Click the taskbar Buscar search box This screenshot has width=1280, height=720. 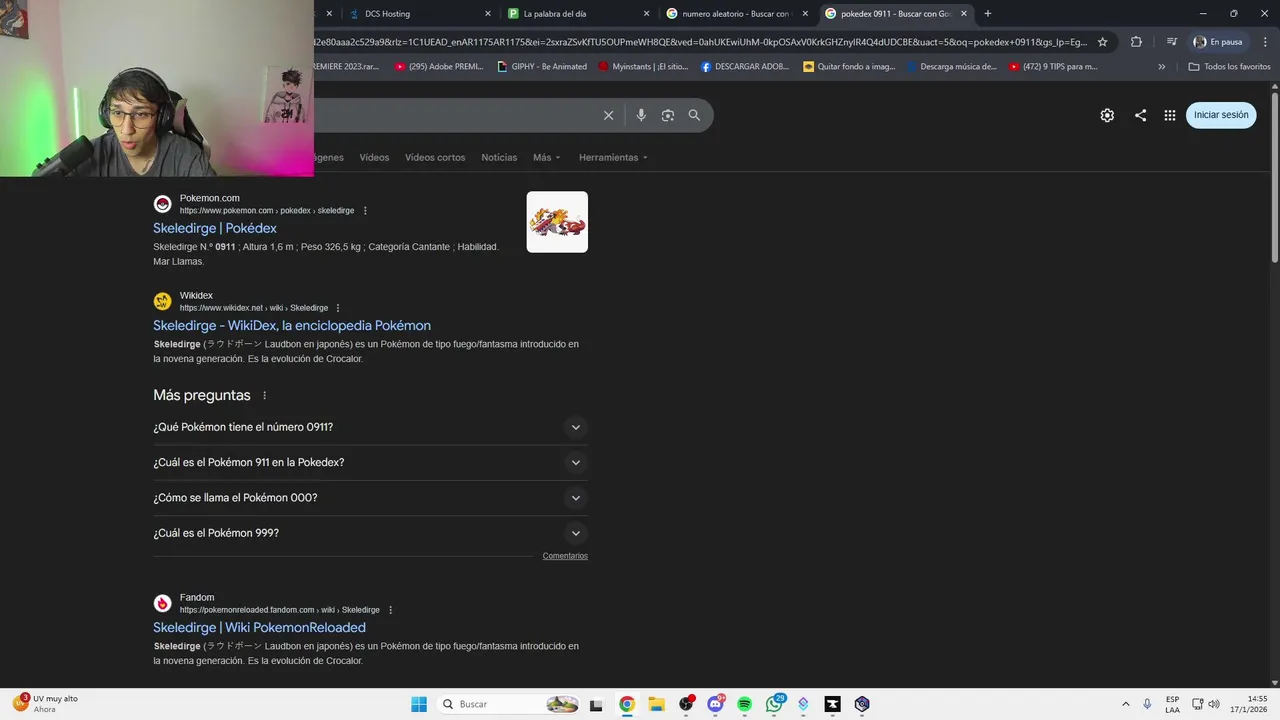(x=510, y=704)
